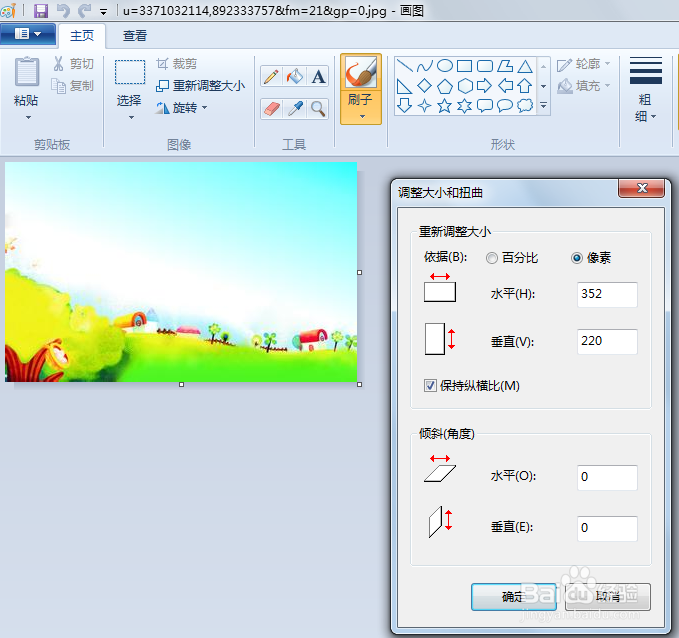This screenshot has width=679, height=638.
Task: Choose the Up arrow shape
Action: click(x=525, y=86)
